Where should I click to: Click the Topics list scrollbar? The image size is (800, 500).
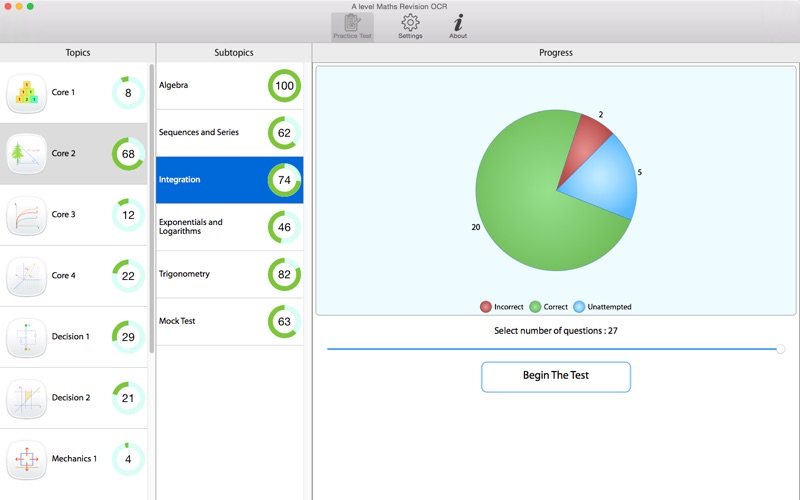click(152, 208)
